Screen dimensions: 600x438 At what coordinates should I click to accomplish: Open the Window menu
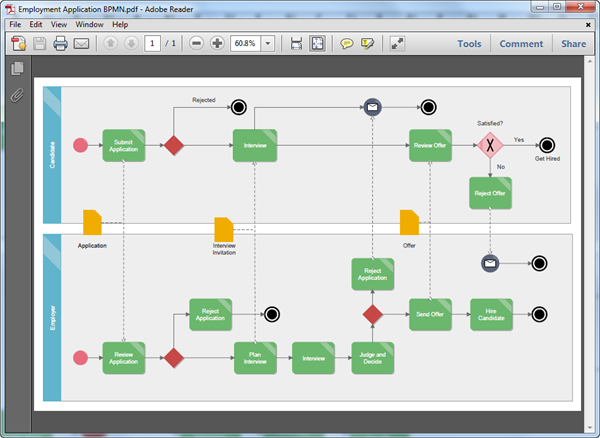(x=89, y=24)
